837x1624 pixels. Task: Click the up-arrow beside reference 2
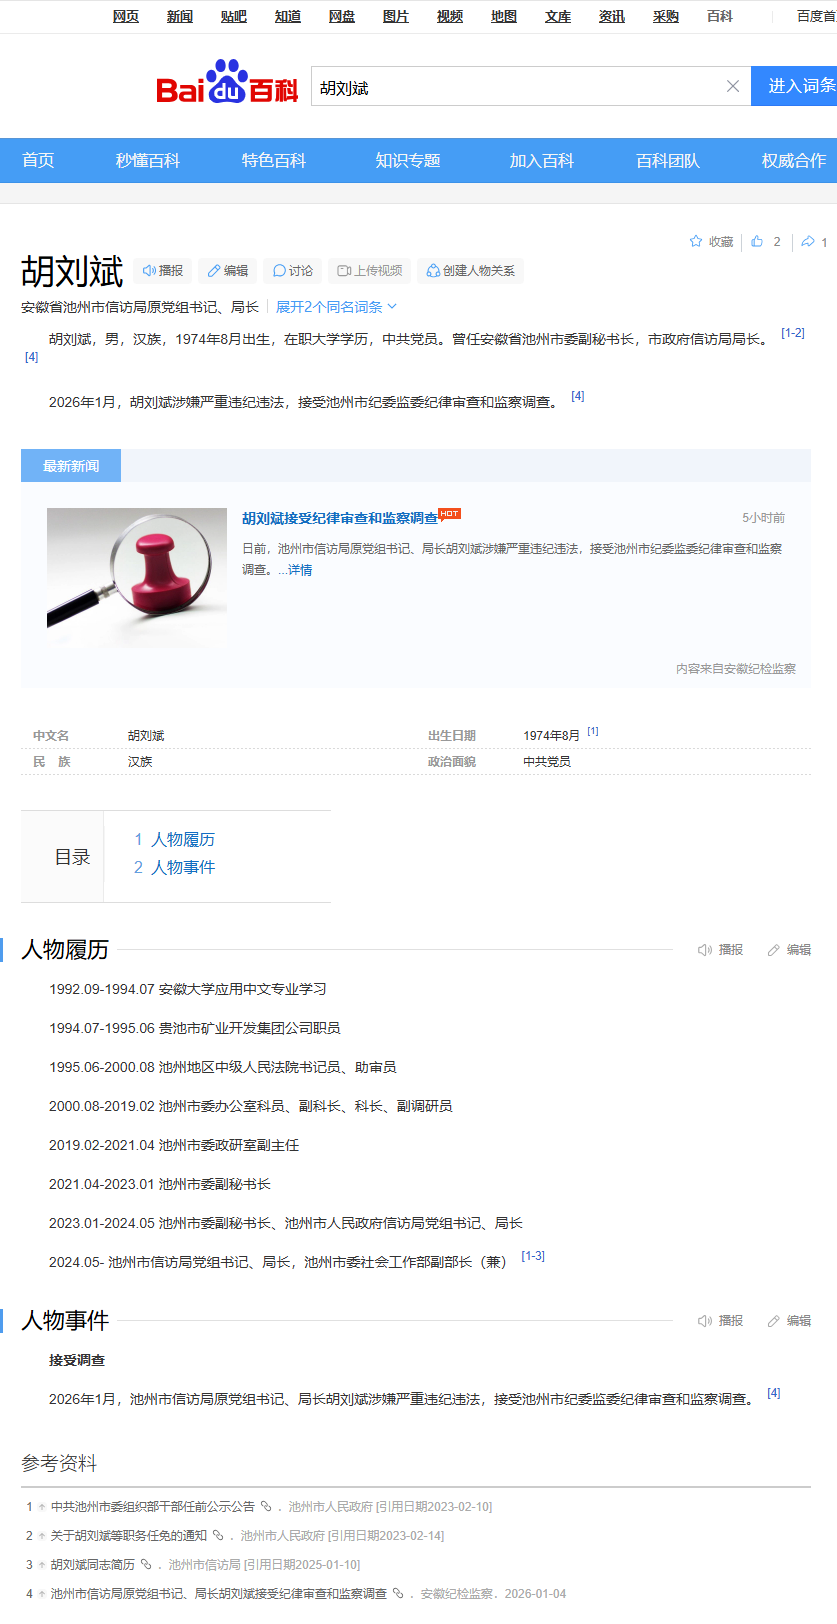coord(42,1536)
